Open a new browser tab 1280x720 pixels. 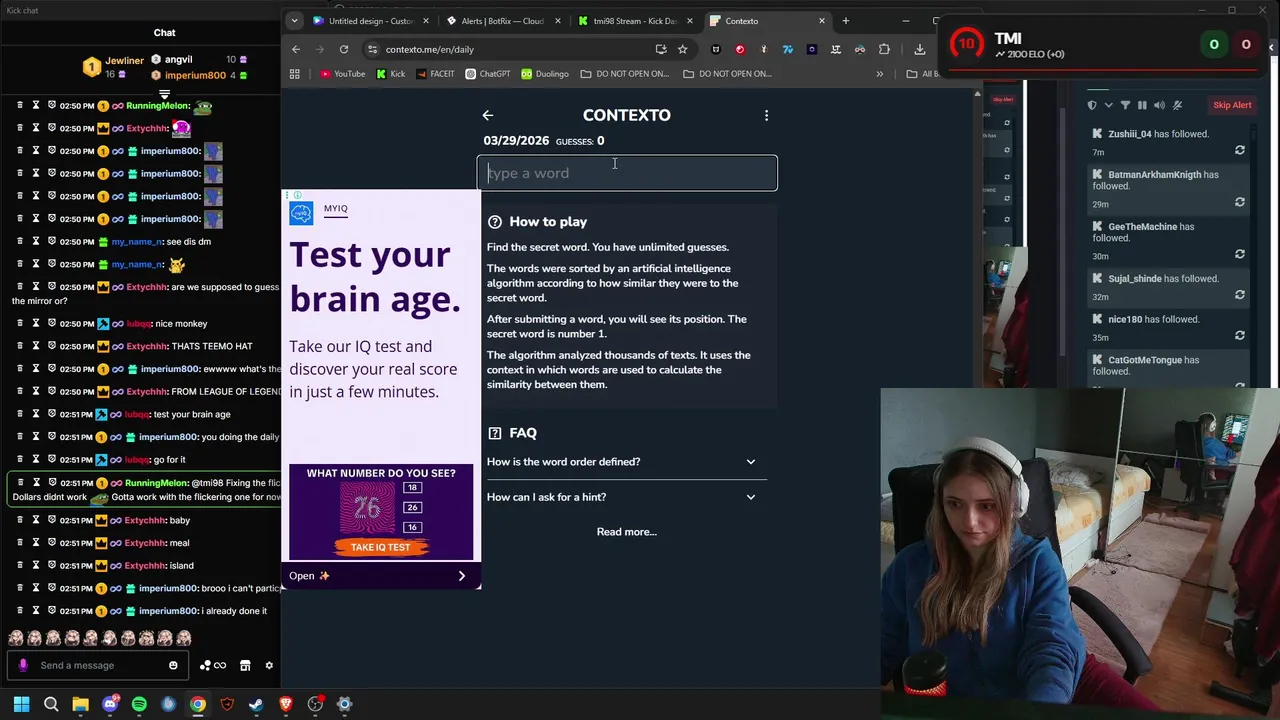(x=845, y=21)
